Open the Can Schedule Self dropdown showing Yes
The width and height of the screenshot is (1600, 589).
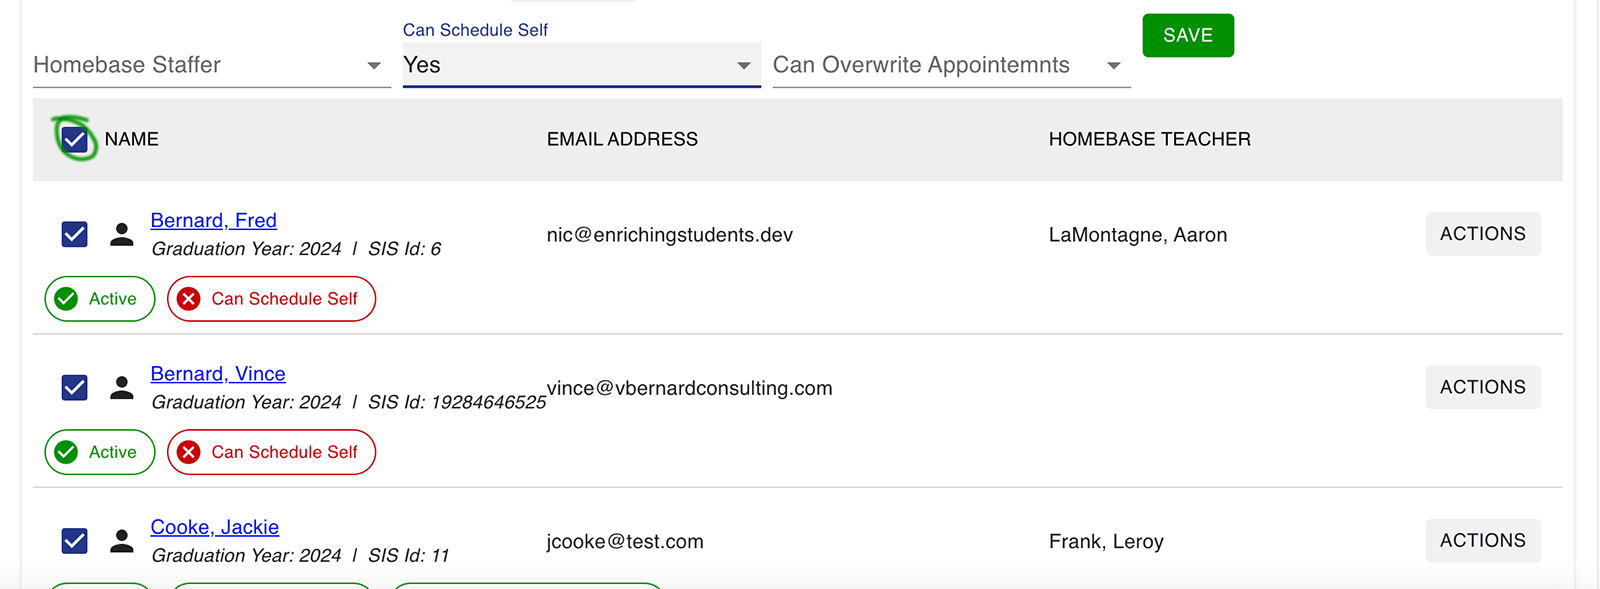(x=581, y=65)
